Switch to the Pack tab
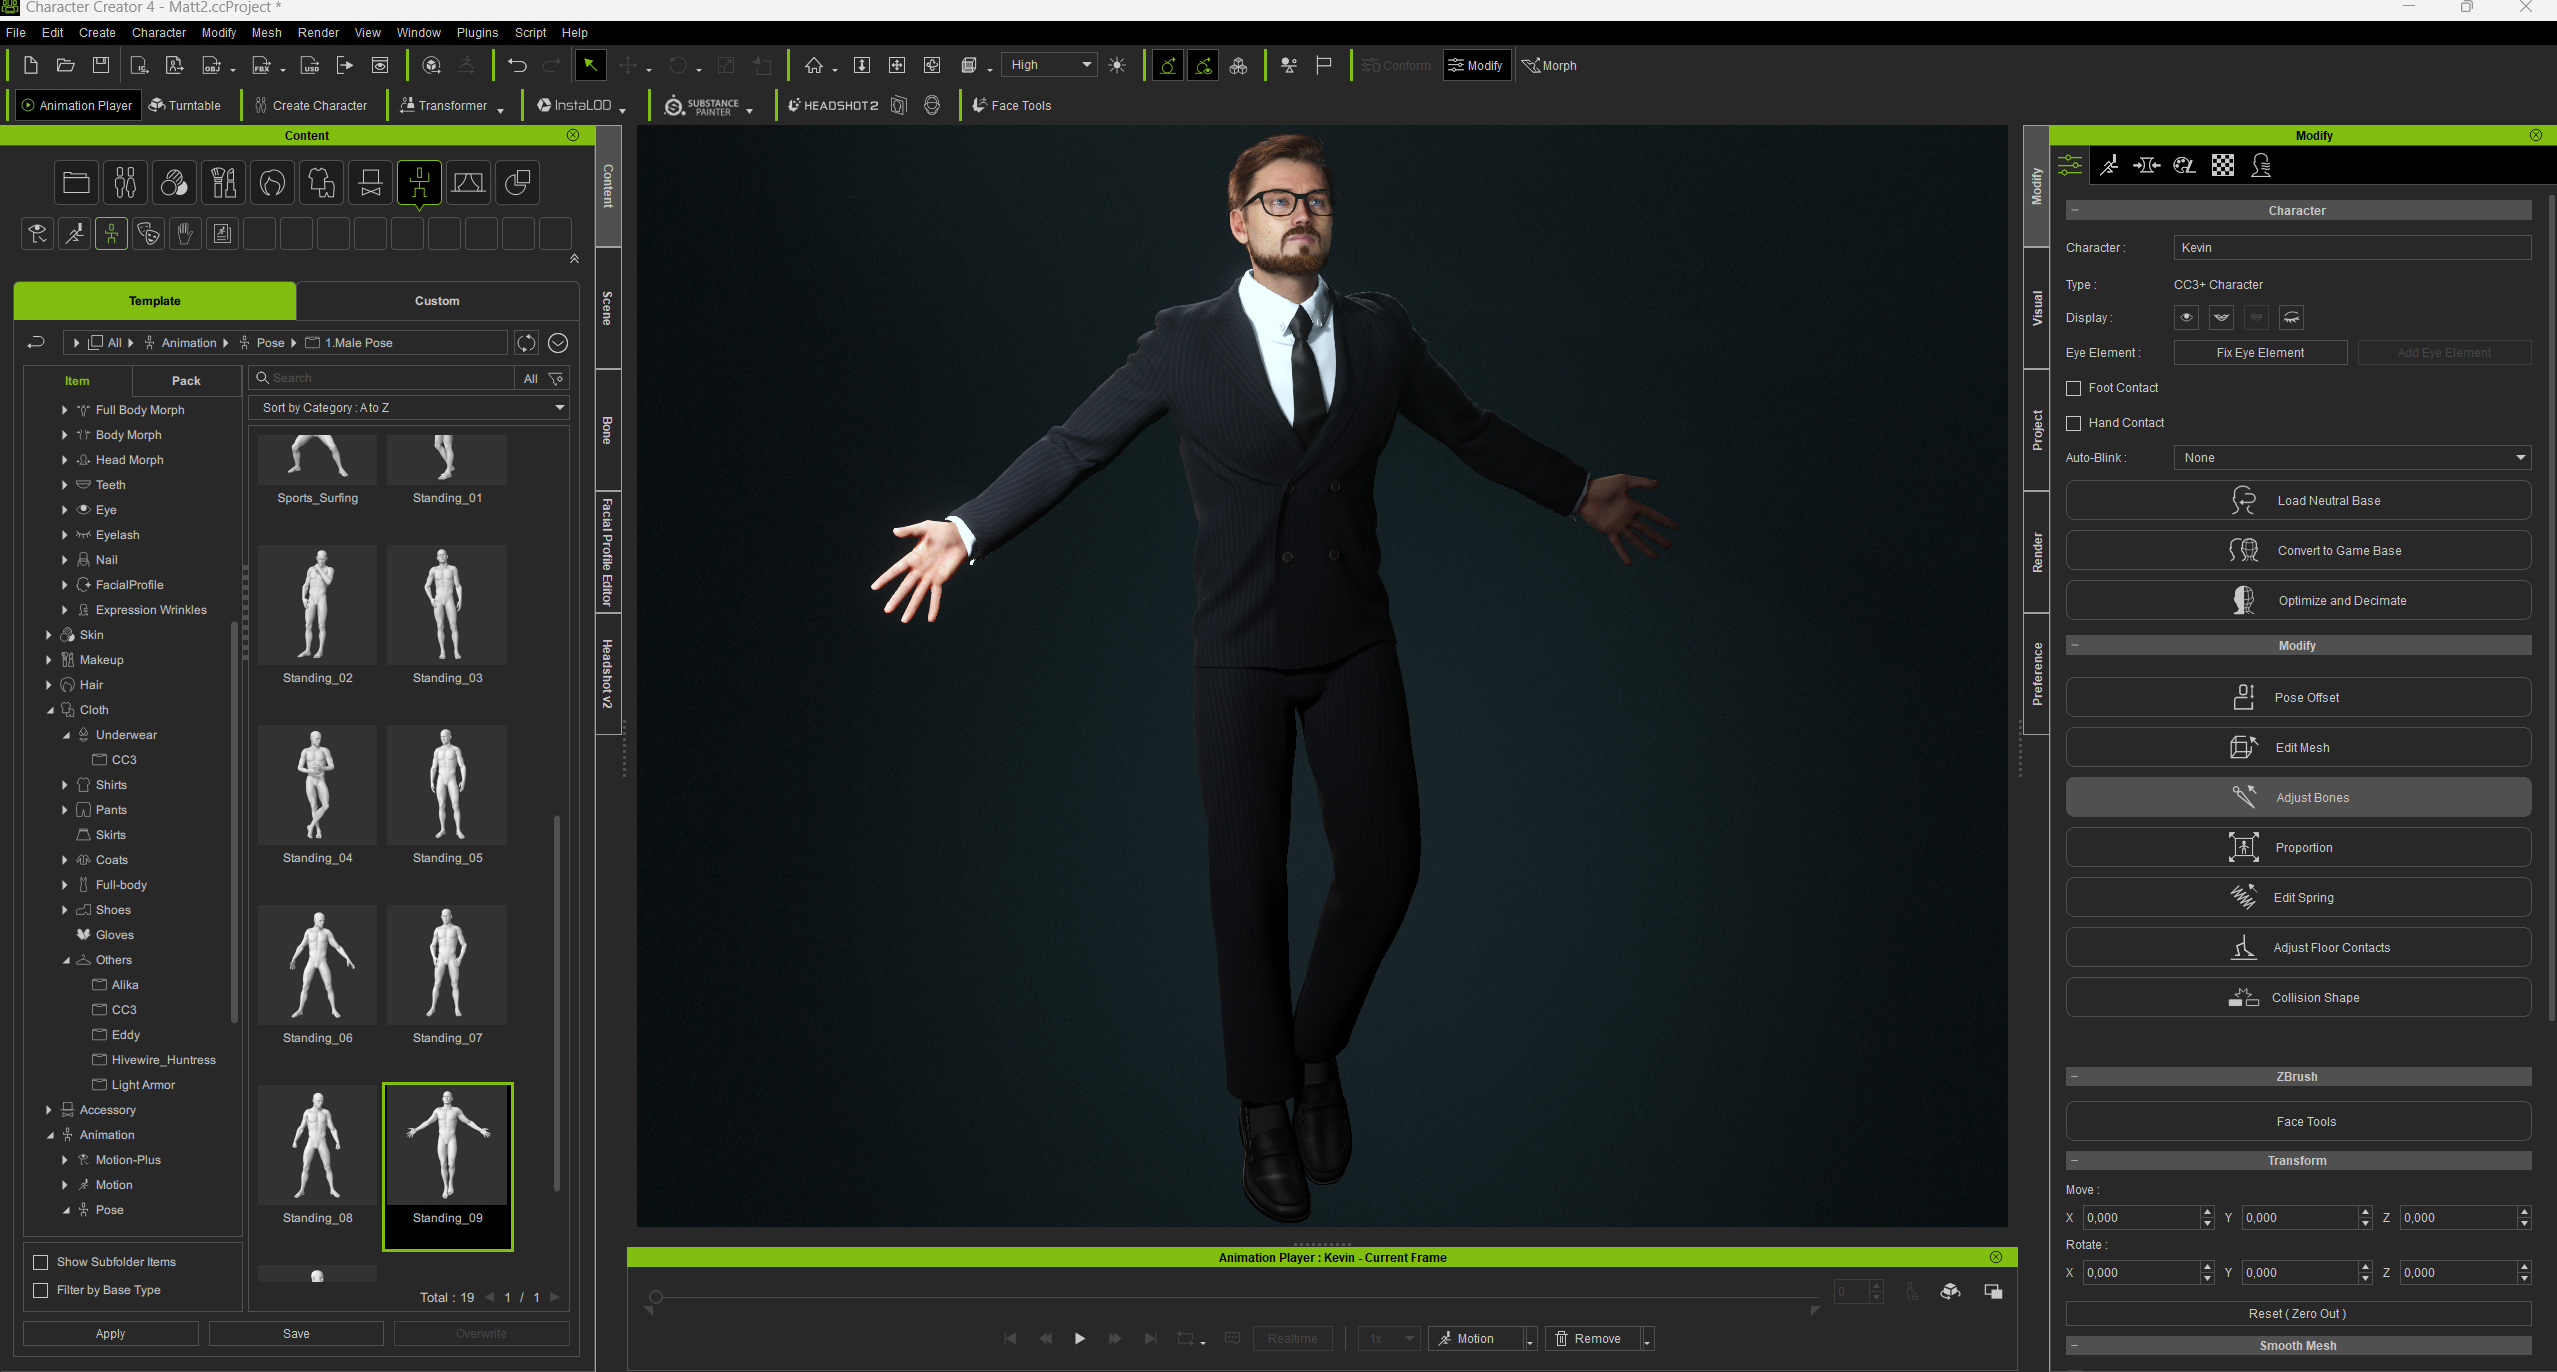The height and width of the screenshot is (1372, 2557). [x=186, y=381]
